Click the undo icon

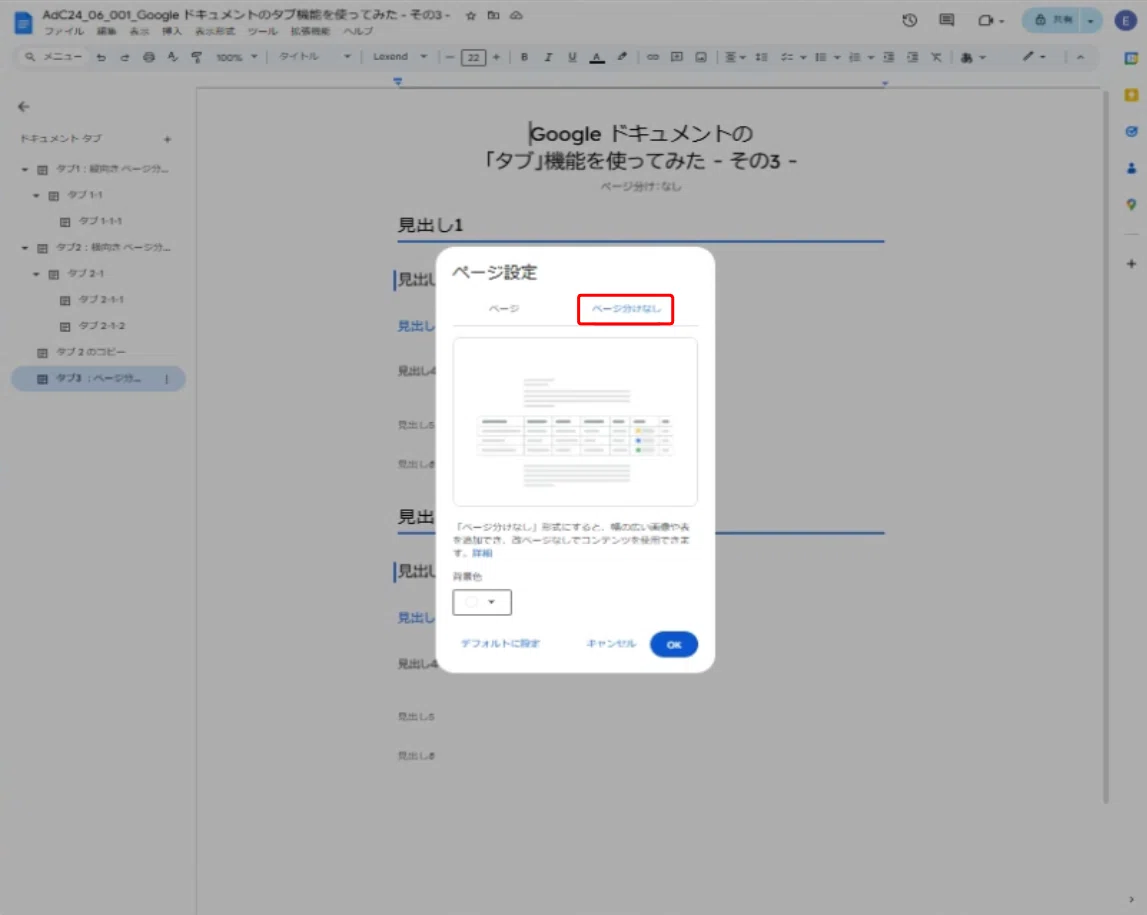coord(101,57)
